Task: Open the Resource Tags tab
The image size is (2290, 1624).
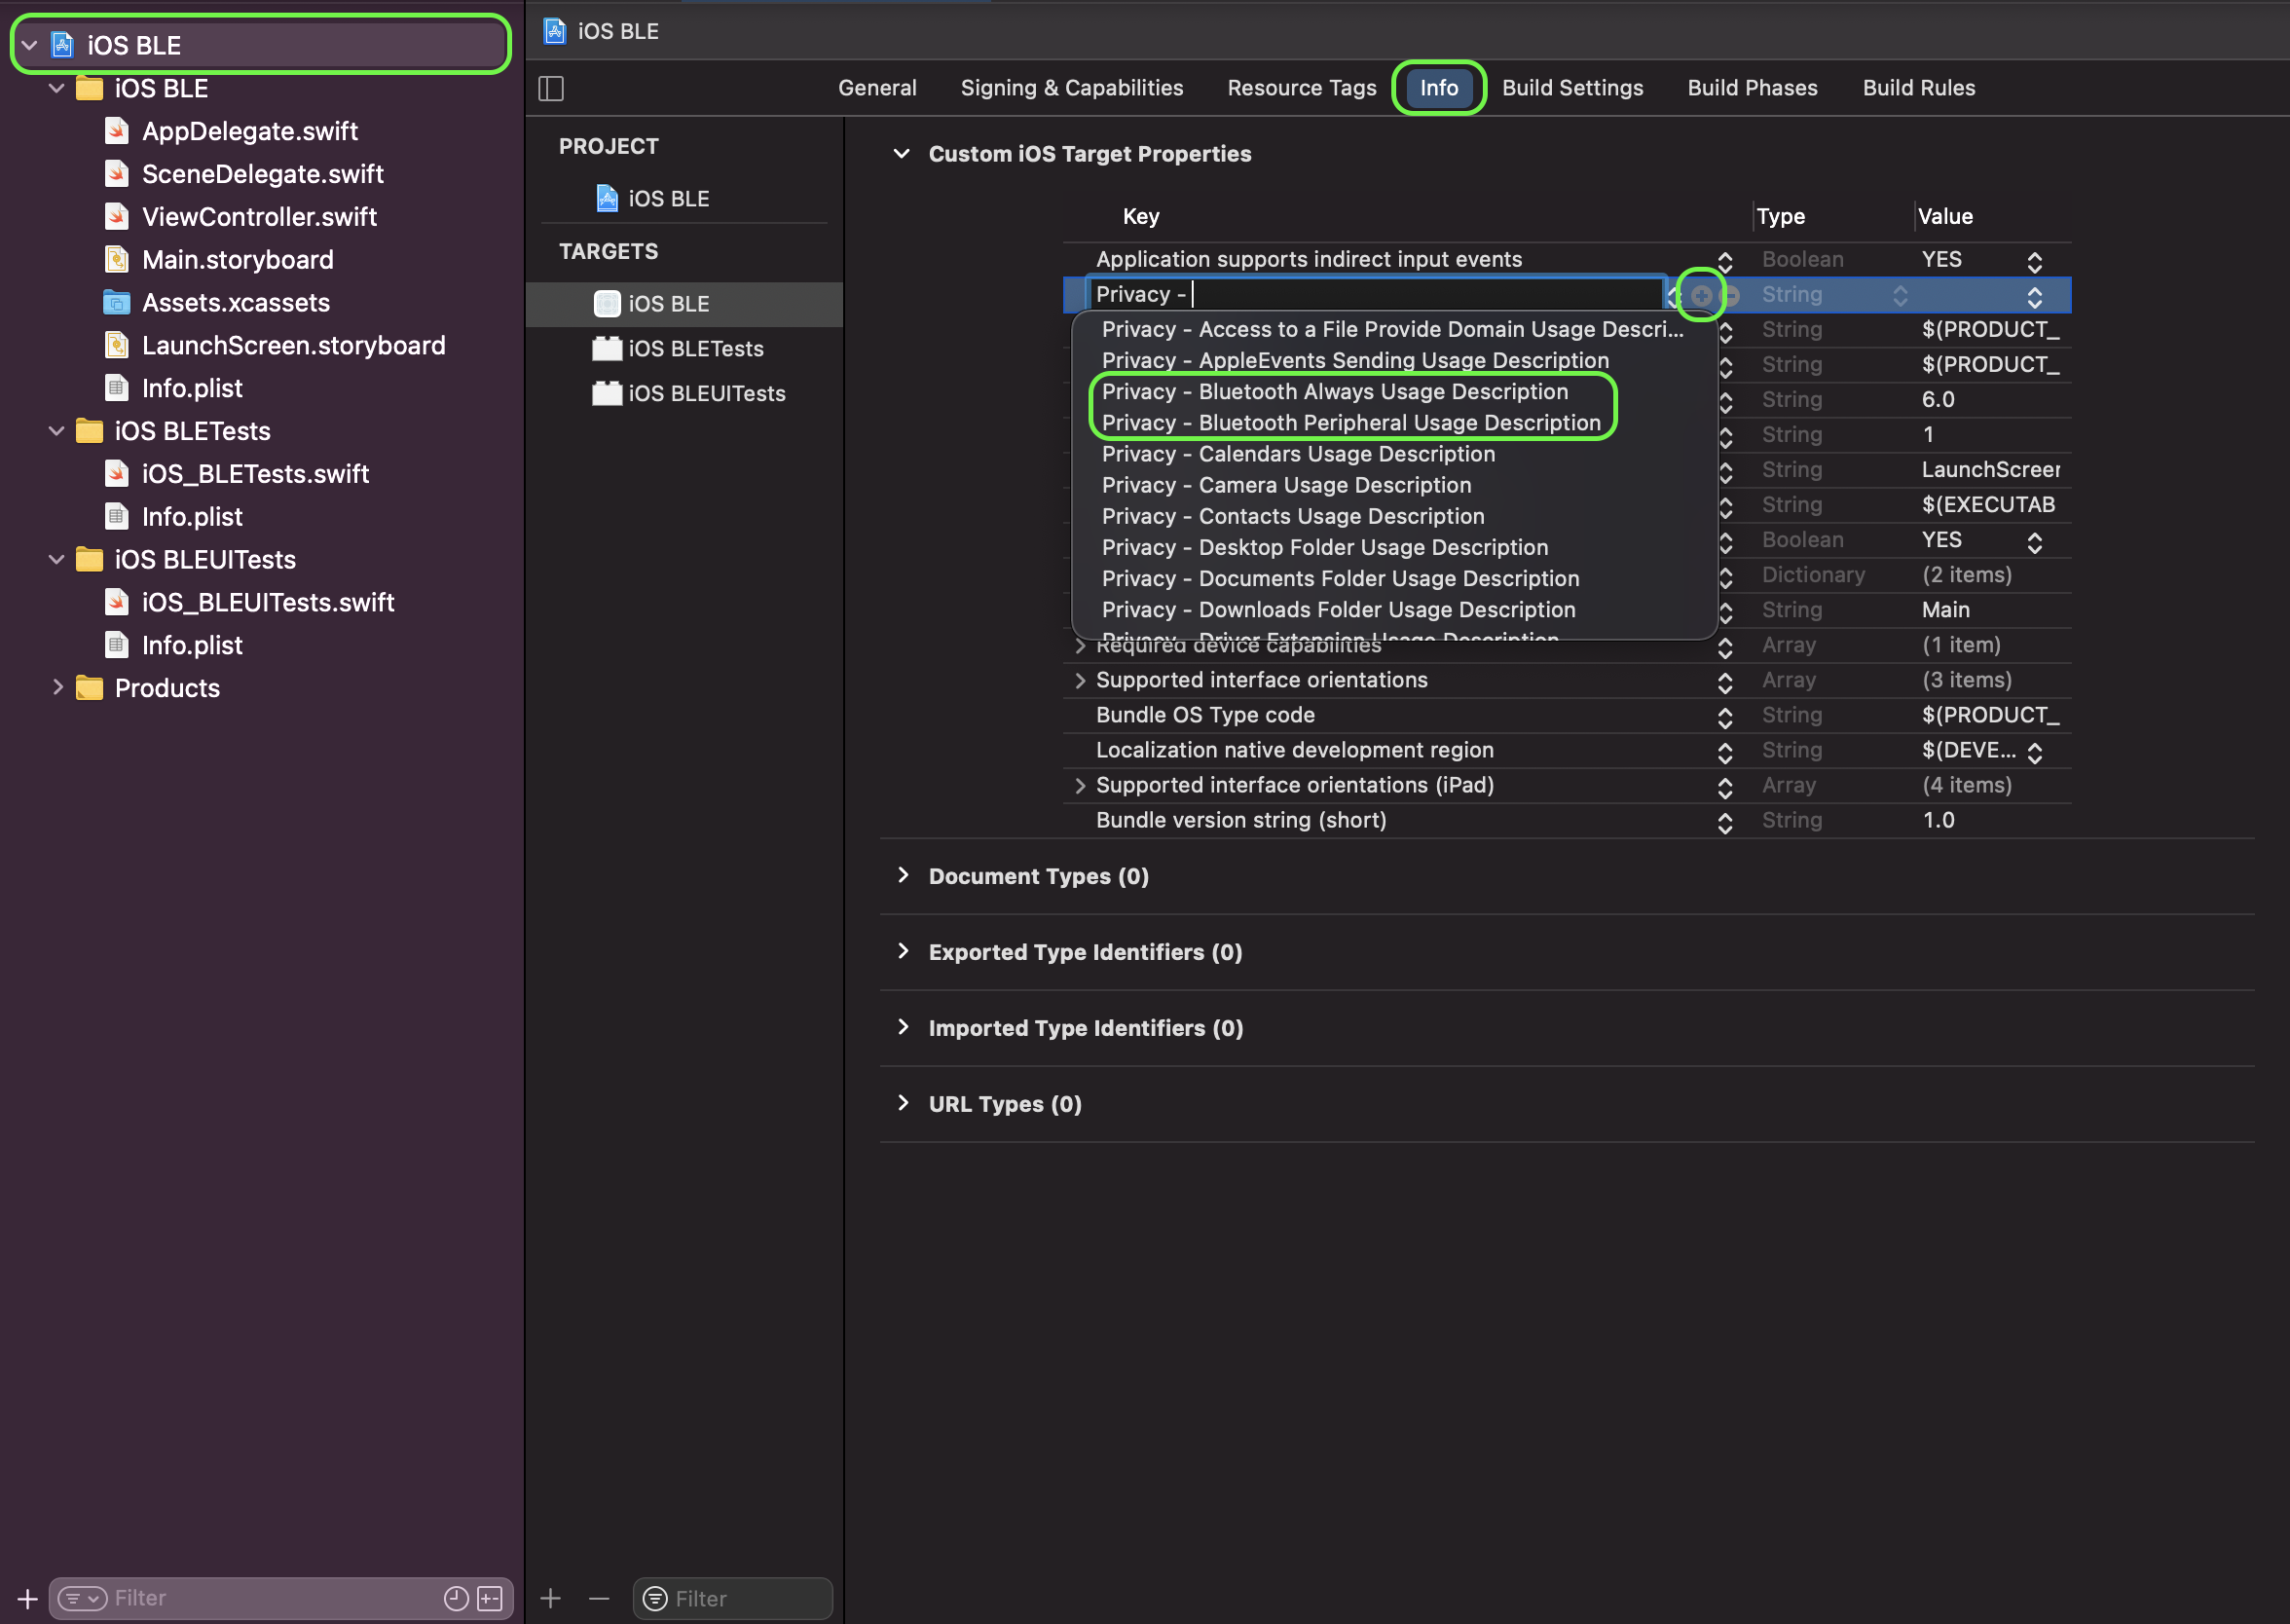Action: (x=1302, y=88)
